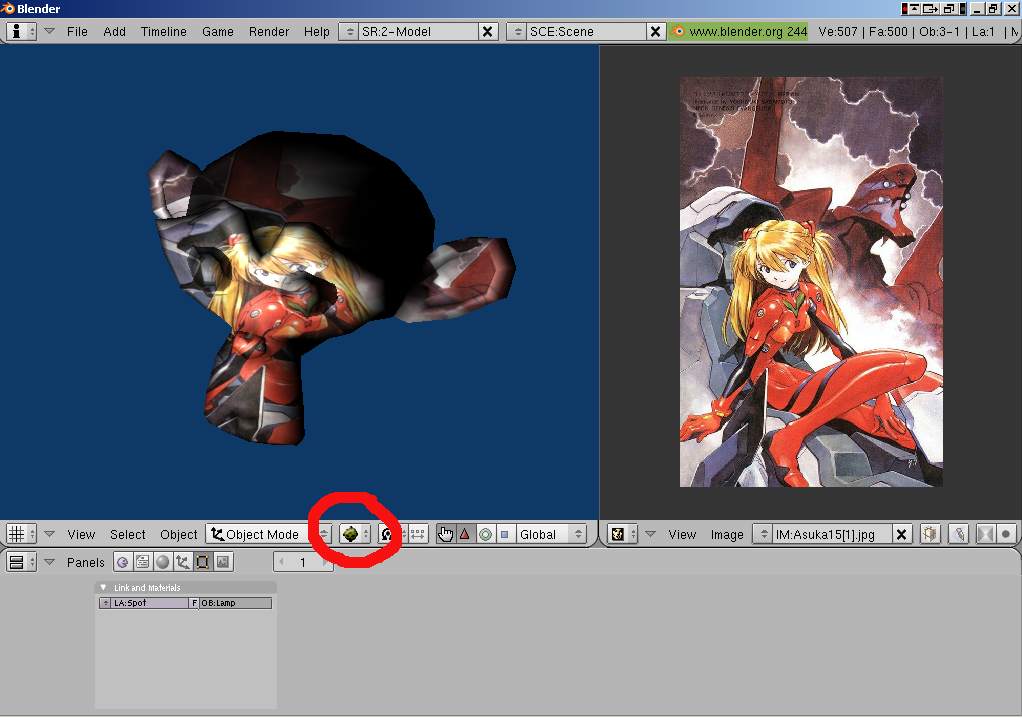Edit the SR:2-Model screen name
This screenshot has height=718, width=1022.
coord(417,31)
